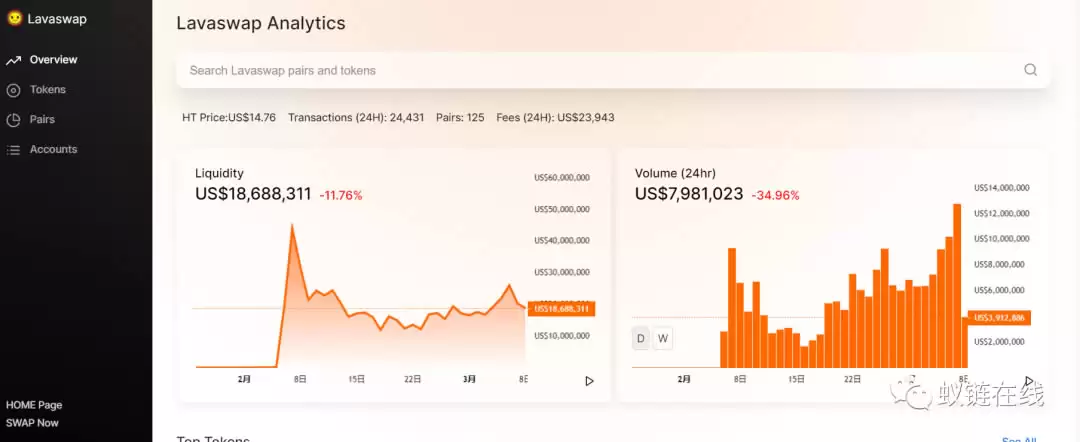Select the Overview menu item
Screen dimensions: 1080x442
click(53, 59)
